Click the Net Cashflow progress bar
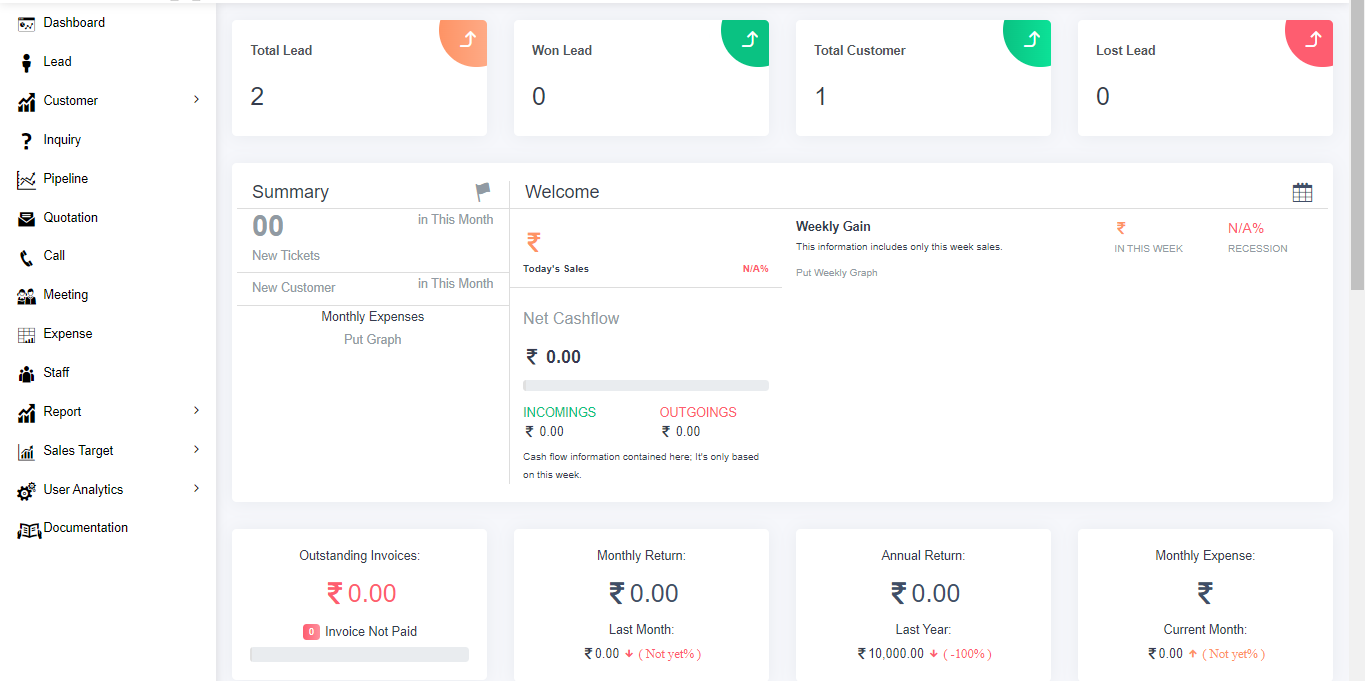 [645, 385]
